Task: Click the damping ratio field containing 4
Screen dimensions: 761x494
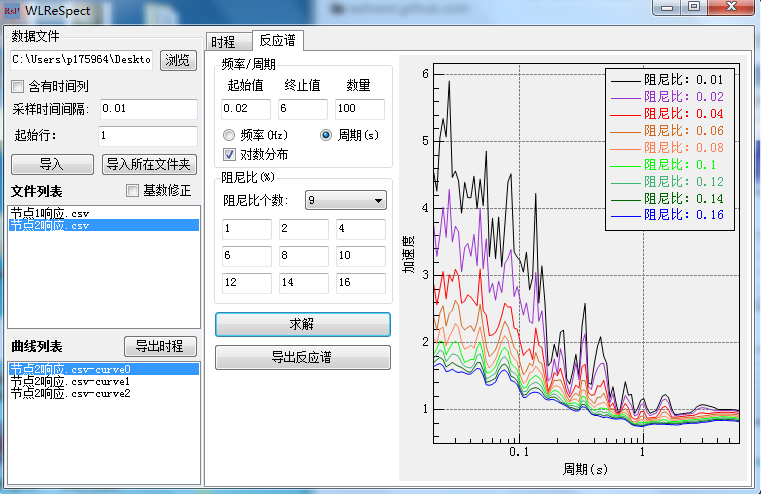Action: (x=361, y=229)
